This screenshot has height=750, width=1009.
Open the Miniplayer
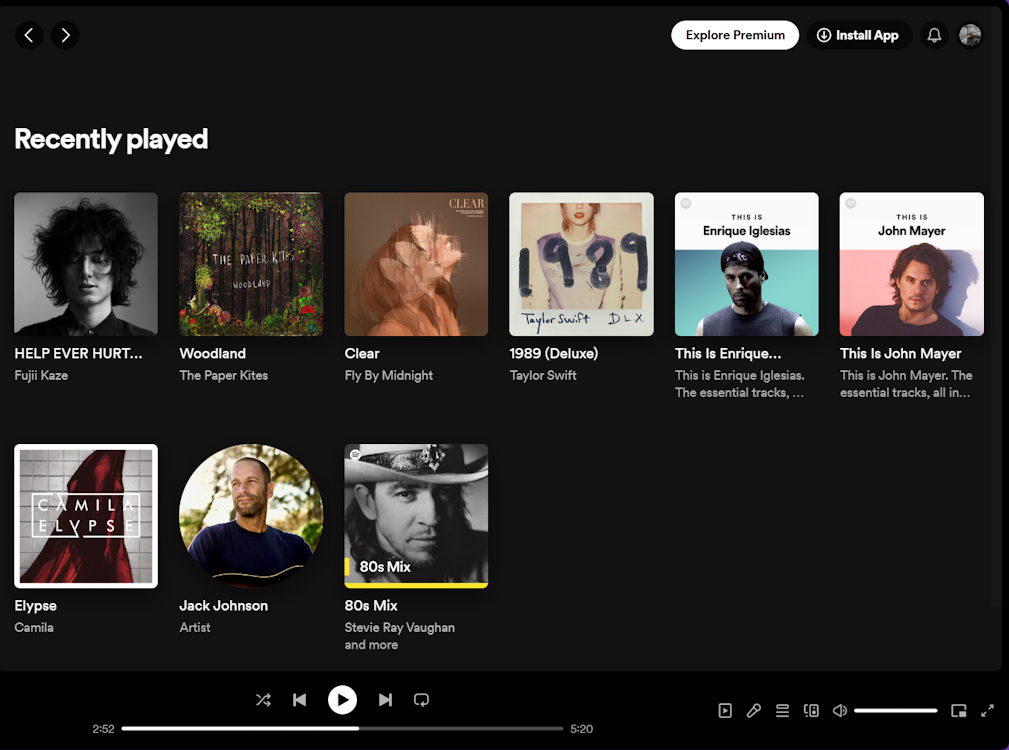pos(958,710)
